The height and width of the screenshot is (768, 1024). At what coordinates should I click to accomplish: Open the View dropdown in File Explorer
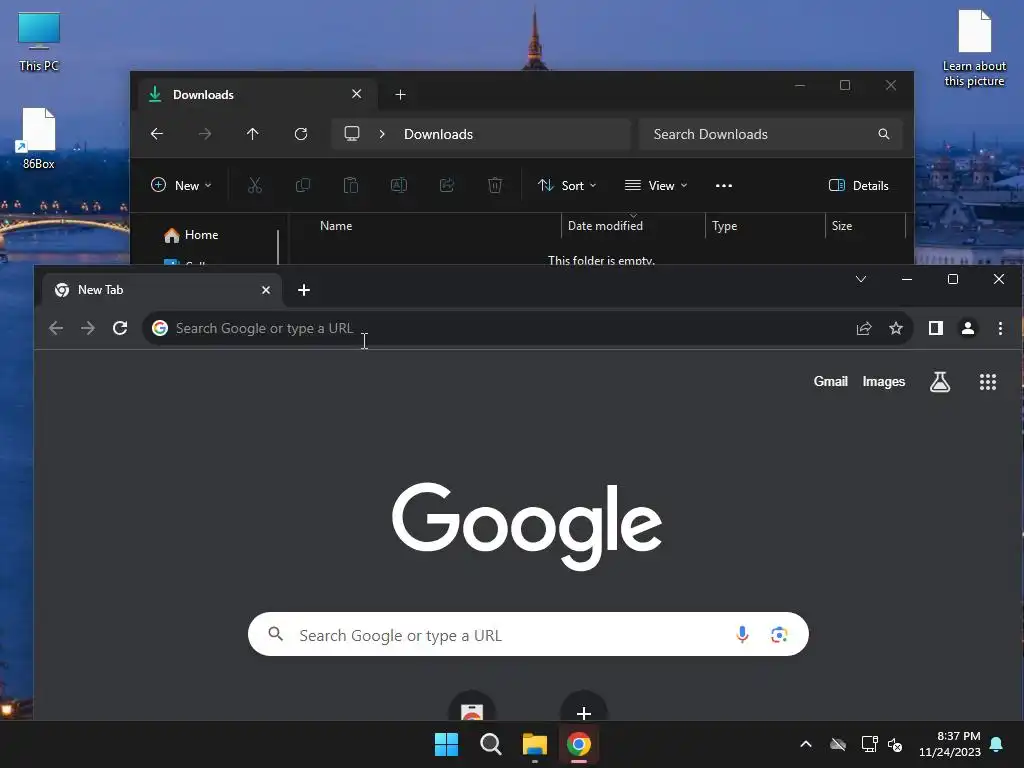point(656,185)
